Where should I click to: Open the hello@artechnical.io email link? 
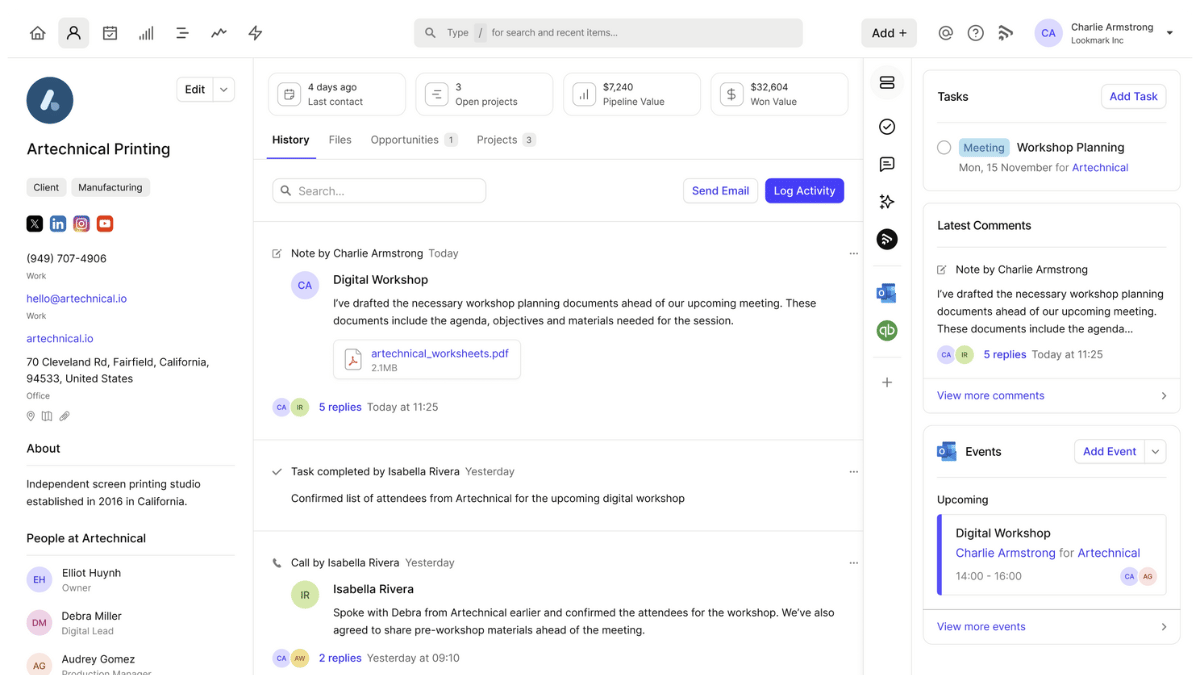pos(77,298)
